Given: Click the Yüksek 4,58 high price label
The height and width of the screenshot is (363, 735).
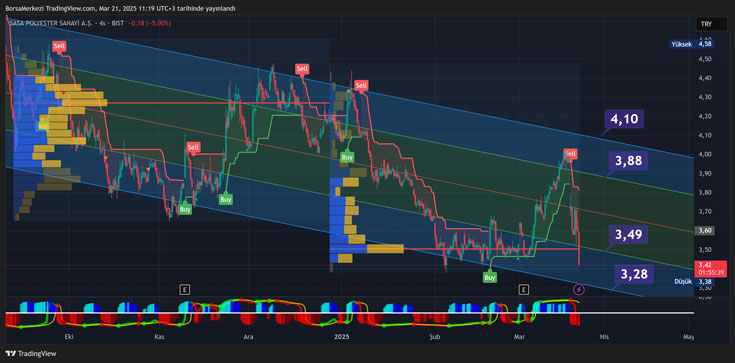Looking at the screenshot, I should click(x=692, y=44).
